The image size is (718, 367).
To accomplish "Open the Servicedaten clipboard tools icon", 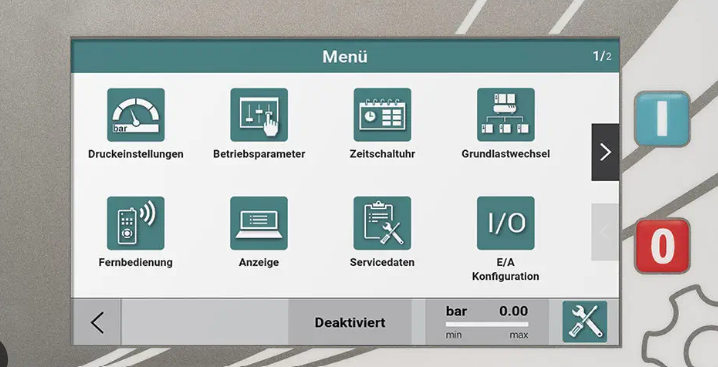I will [x=382, y=223].
